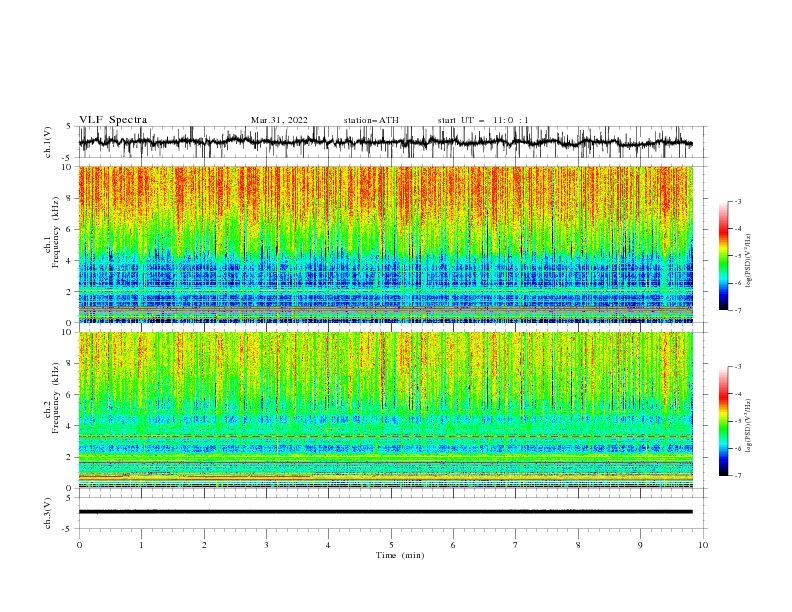Click the log(PSD) label beside ch.1 colorbar
Viewport: 792px width, 612px height.
(x=748, y=261)
